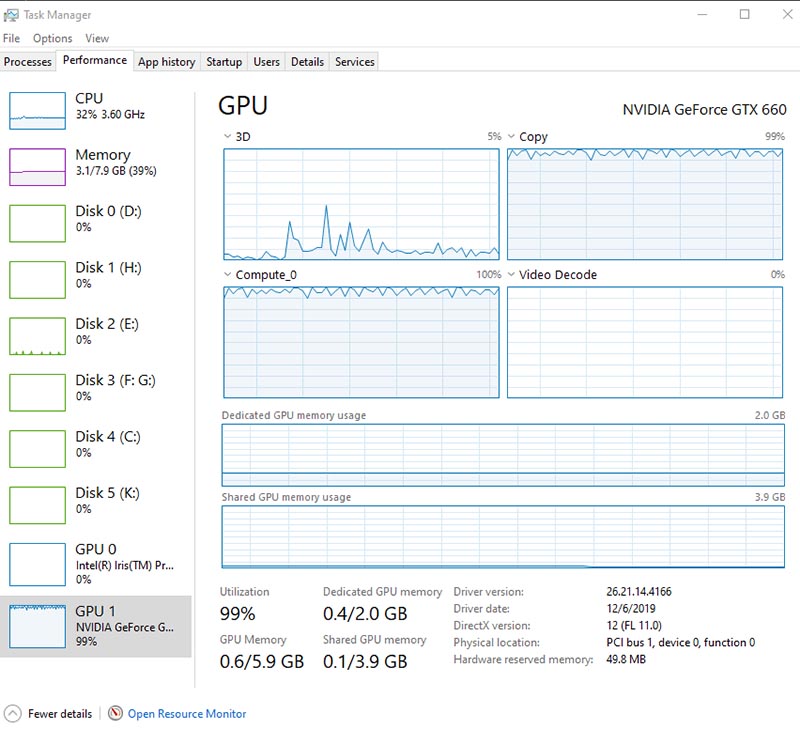This screenshot has height=729, width=800.
Task: Select Disk 3 (F: G:) thumbnail graph
Action: pos(37,392)
